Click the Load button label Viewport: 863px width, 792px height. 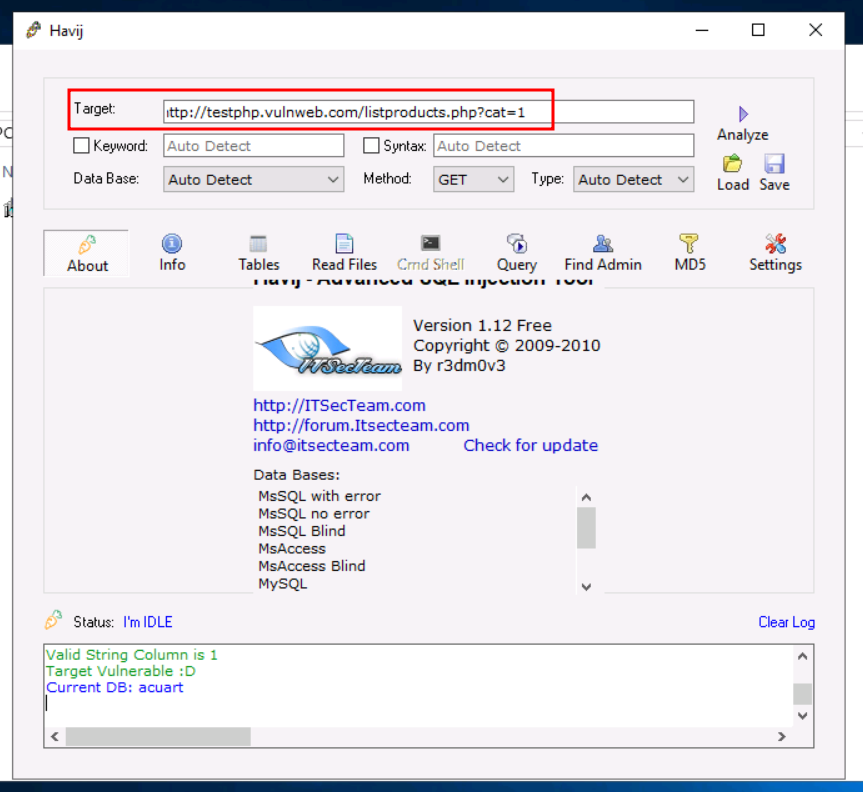pos(733,184)
